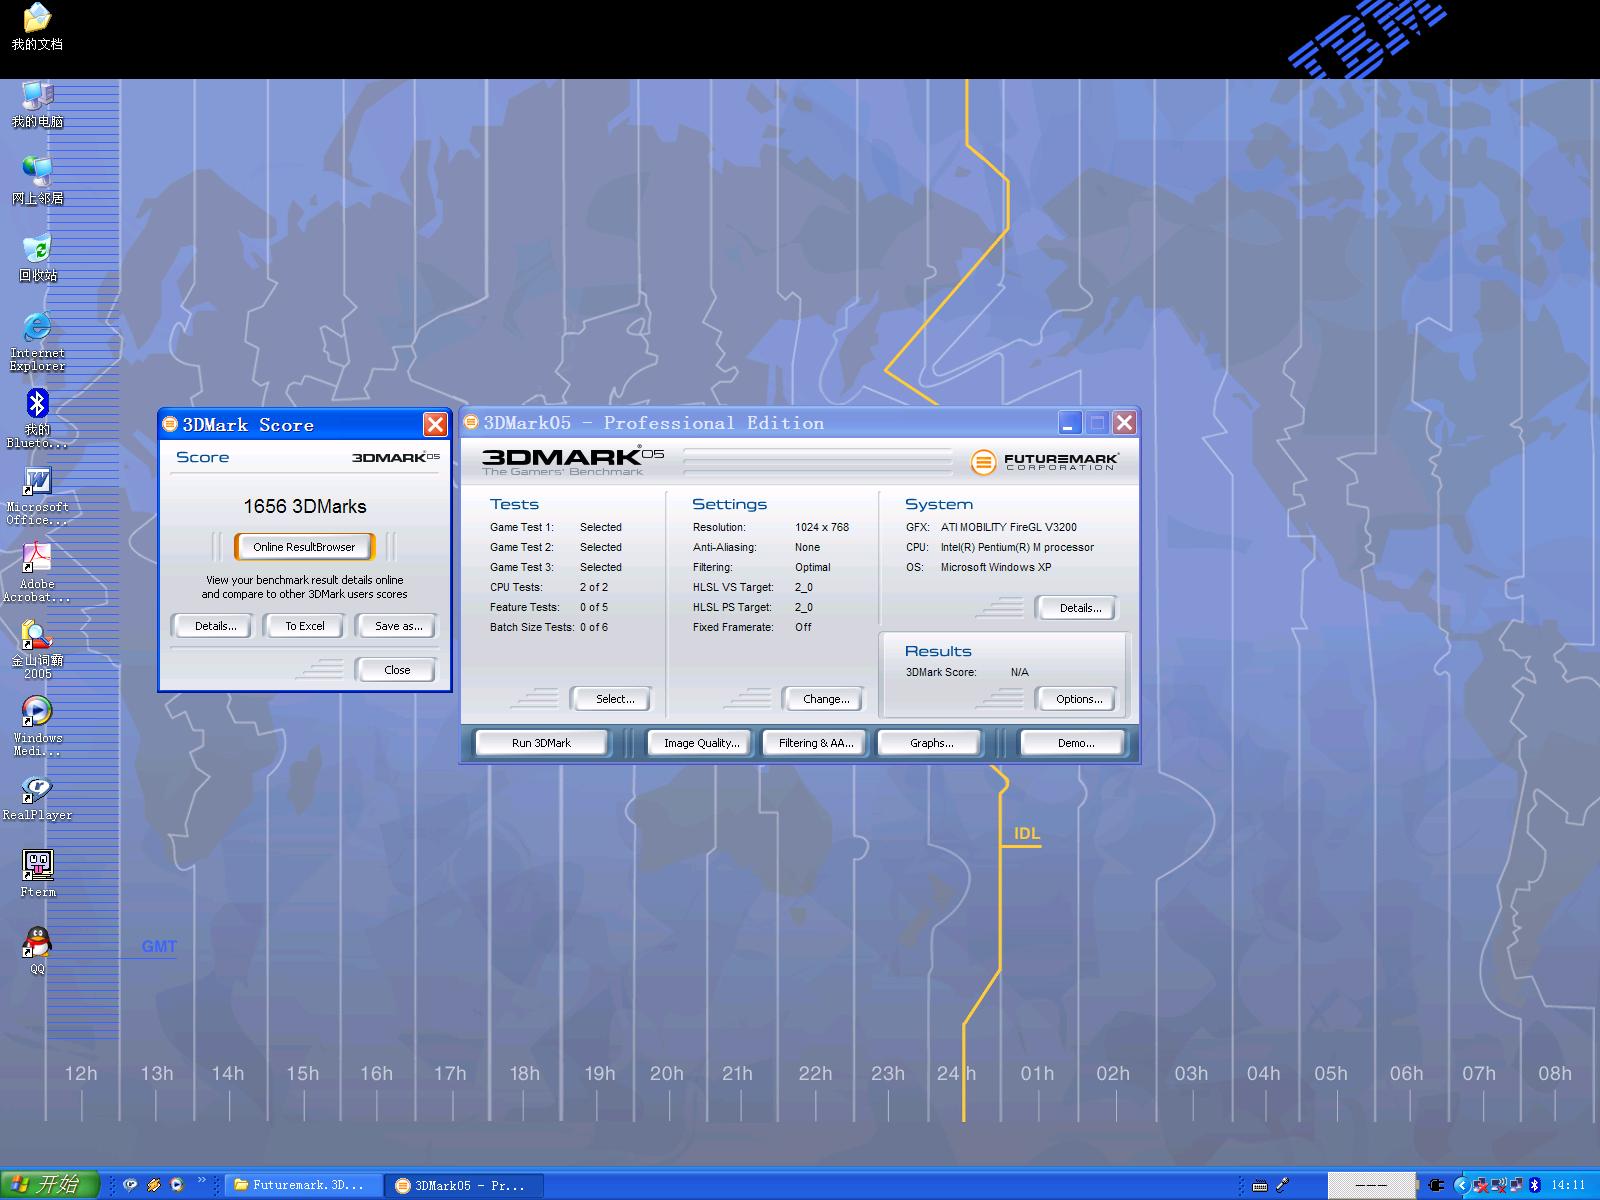Click the Online ResultBrowser button
This screenshot has height=1200, width=1600.
(x=304, y=547)
